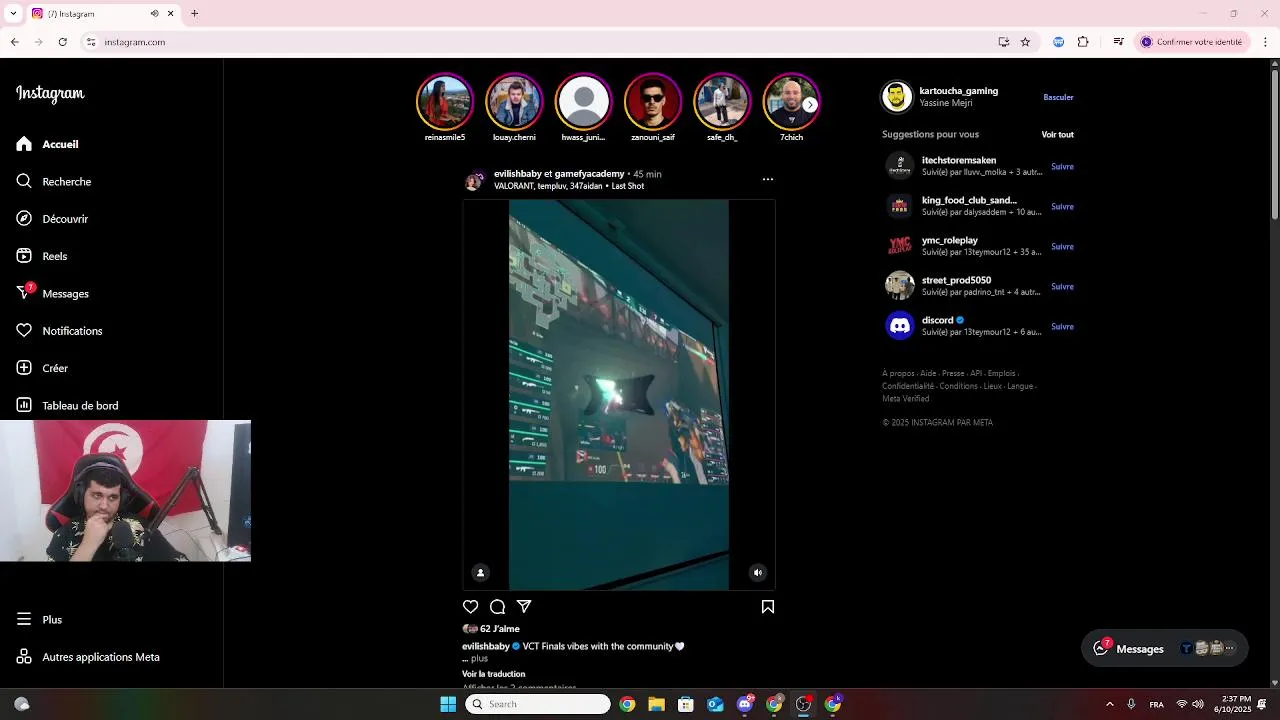
Task: Open install app icon in address bar
Action: pos(1003,42)
